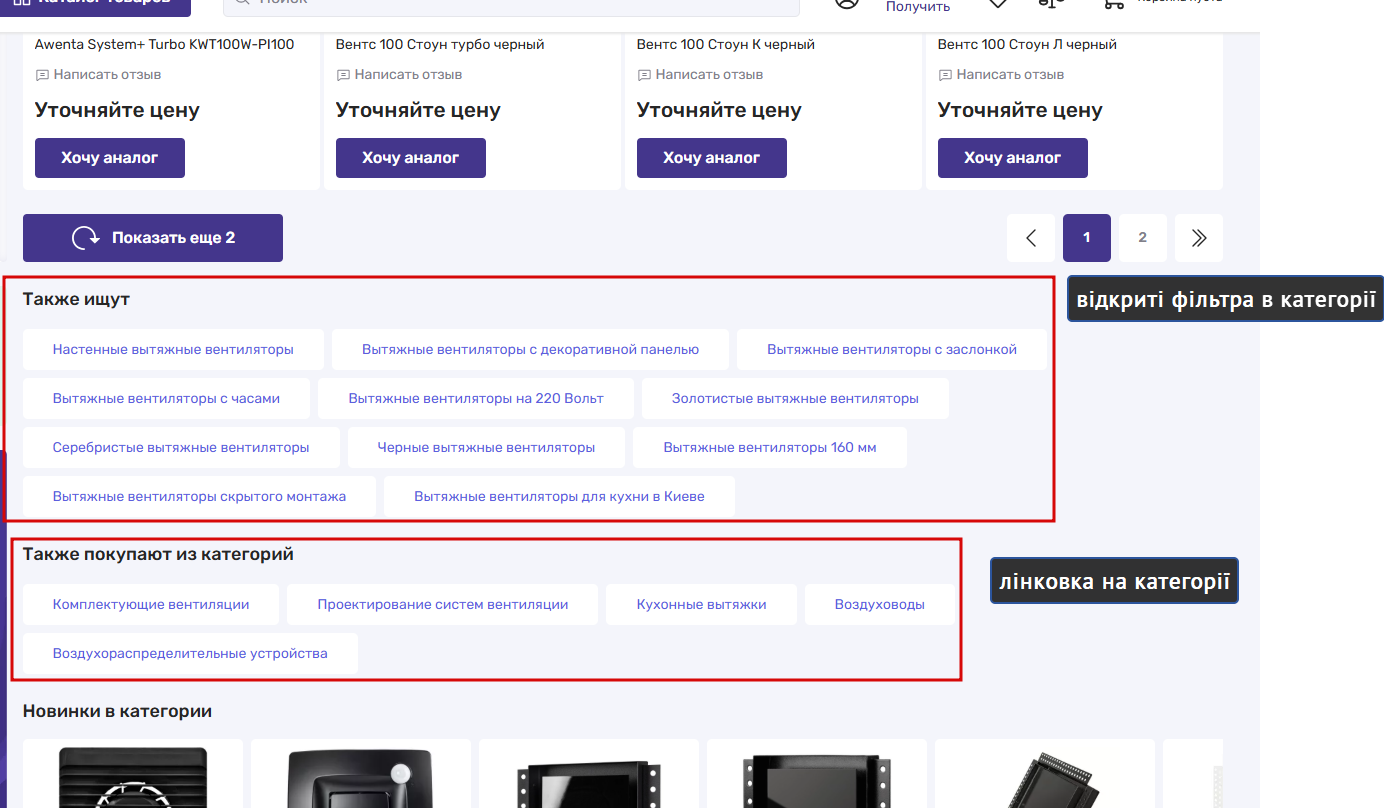Click Хочу аналог for Вентс 100 Стоун К черный

[712, 158]
